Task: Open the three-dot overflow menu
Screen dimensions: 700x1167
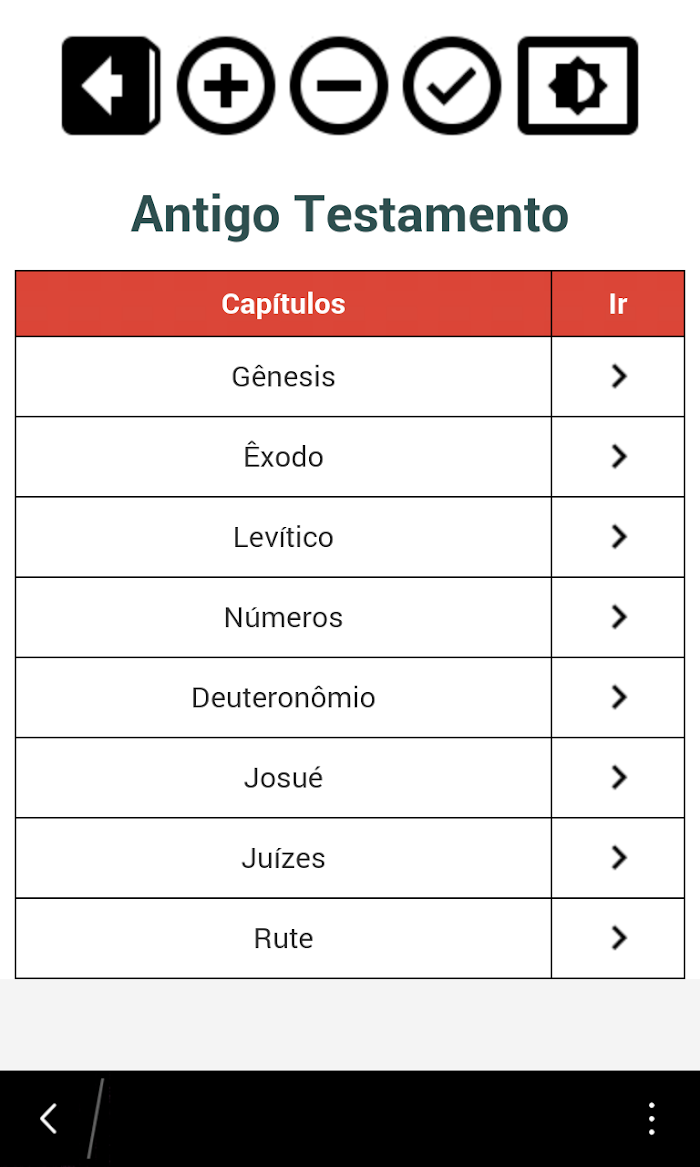Action: click(651, 1119)
